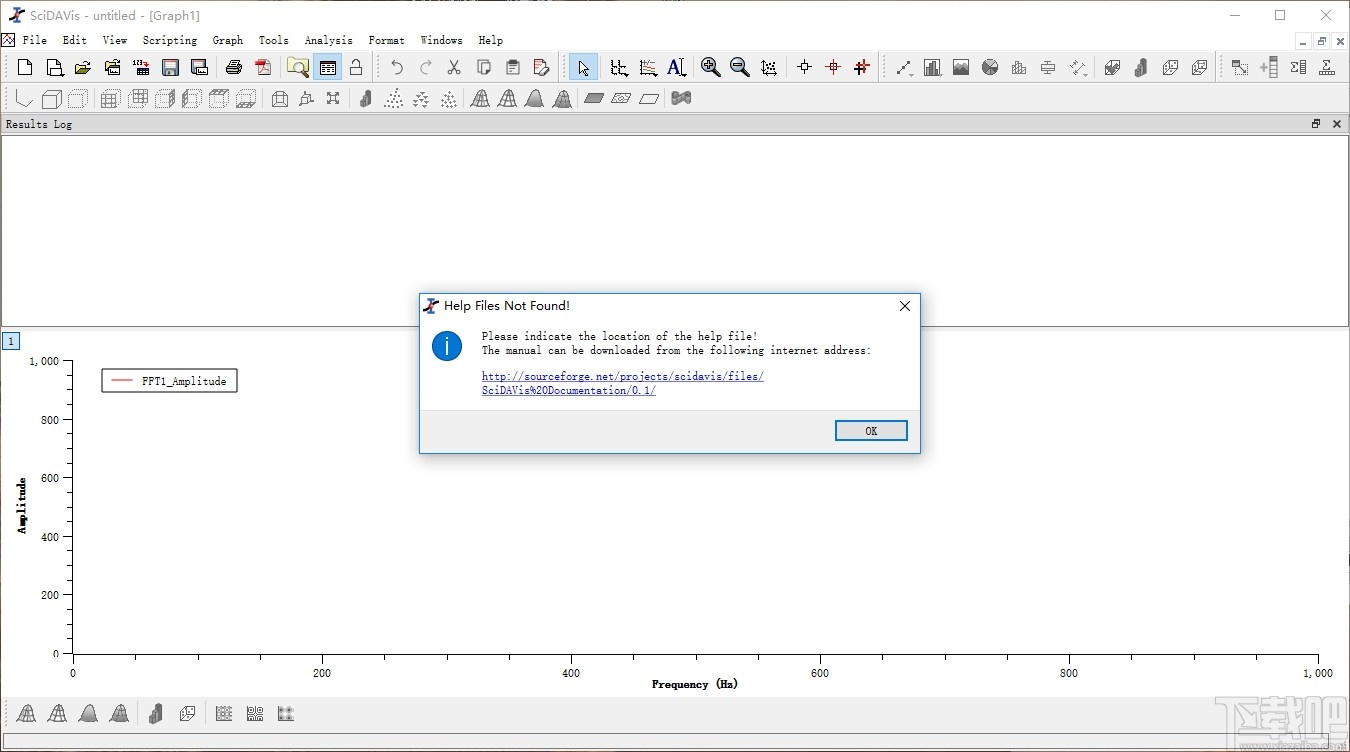Toggle the lock icon in toolbar
1350x752 pixels.
pyautogui.click(x=356, y=67)
